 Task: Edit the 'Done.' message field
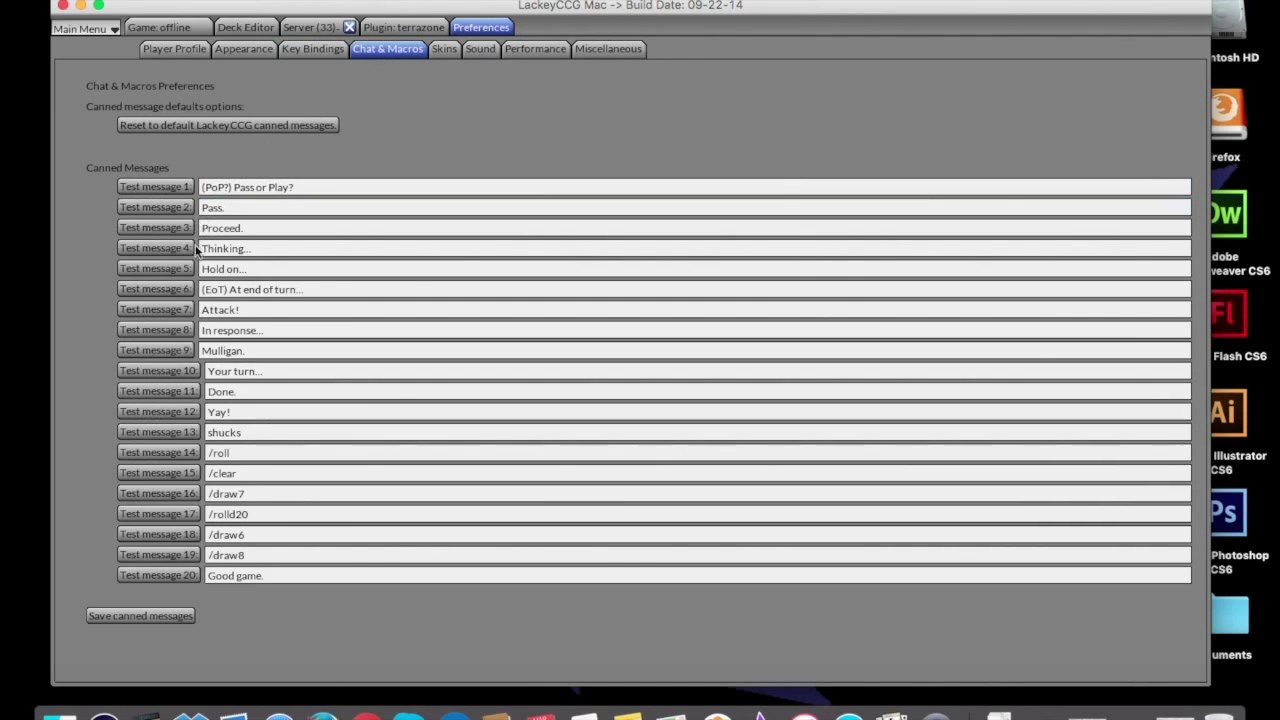click(697, 391)
